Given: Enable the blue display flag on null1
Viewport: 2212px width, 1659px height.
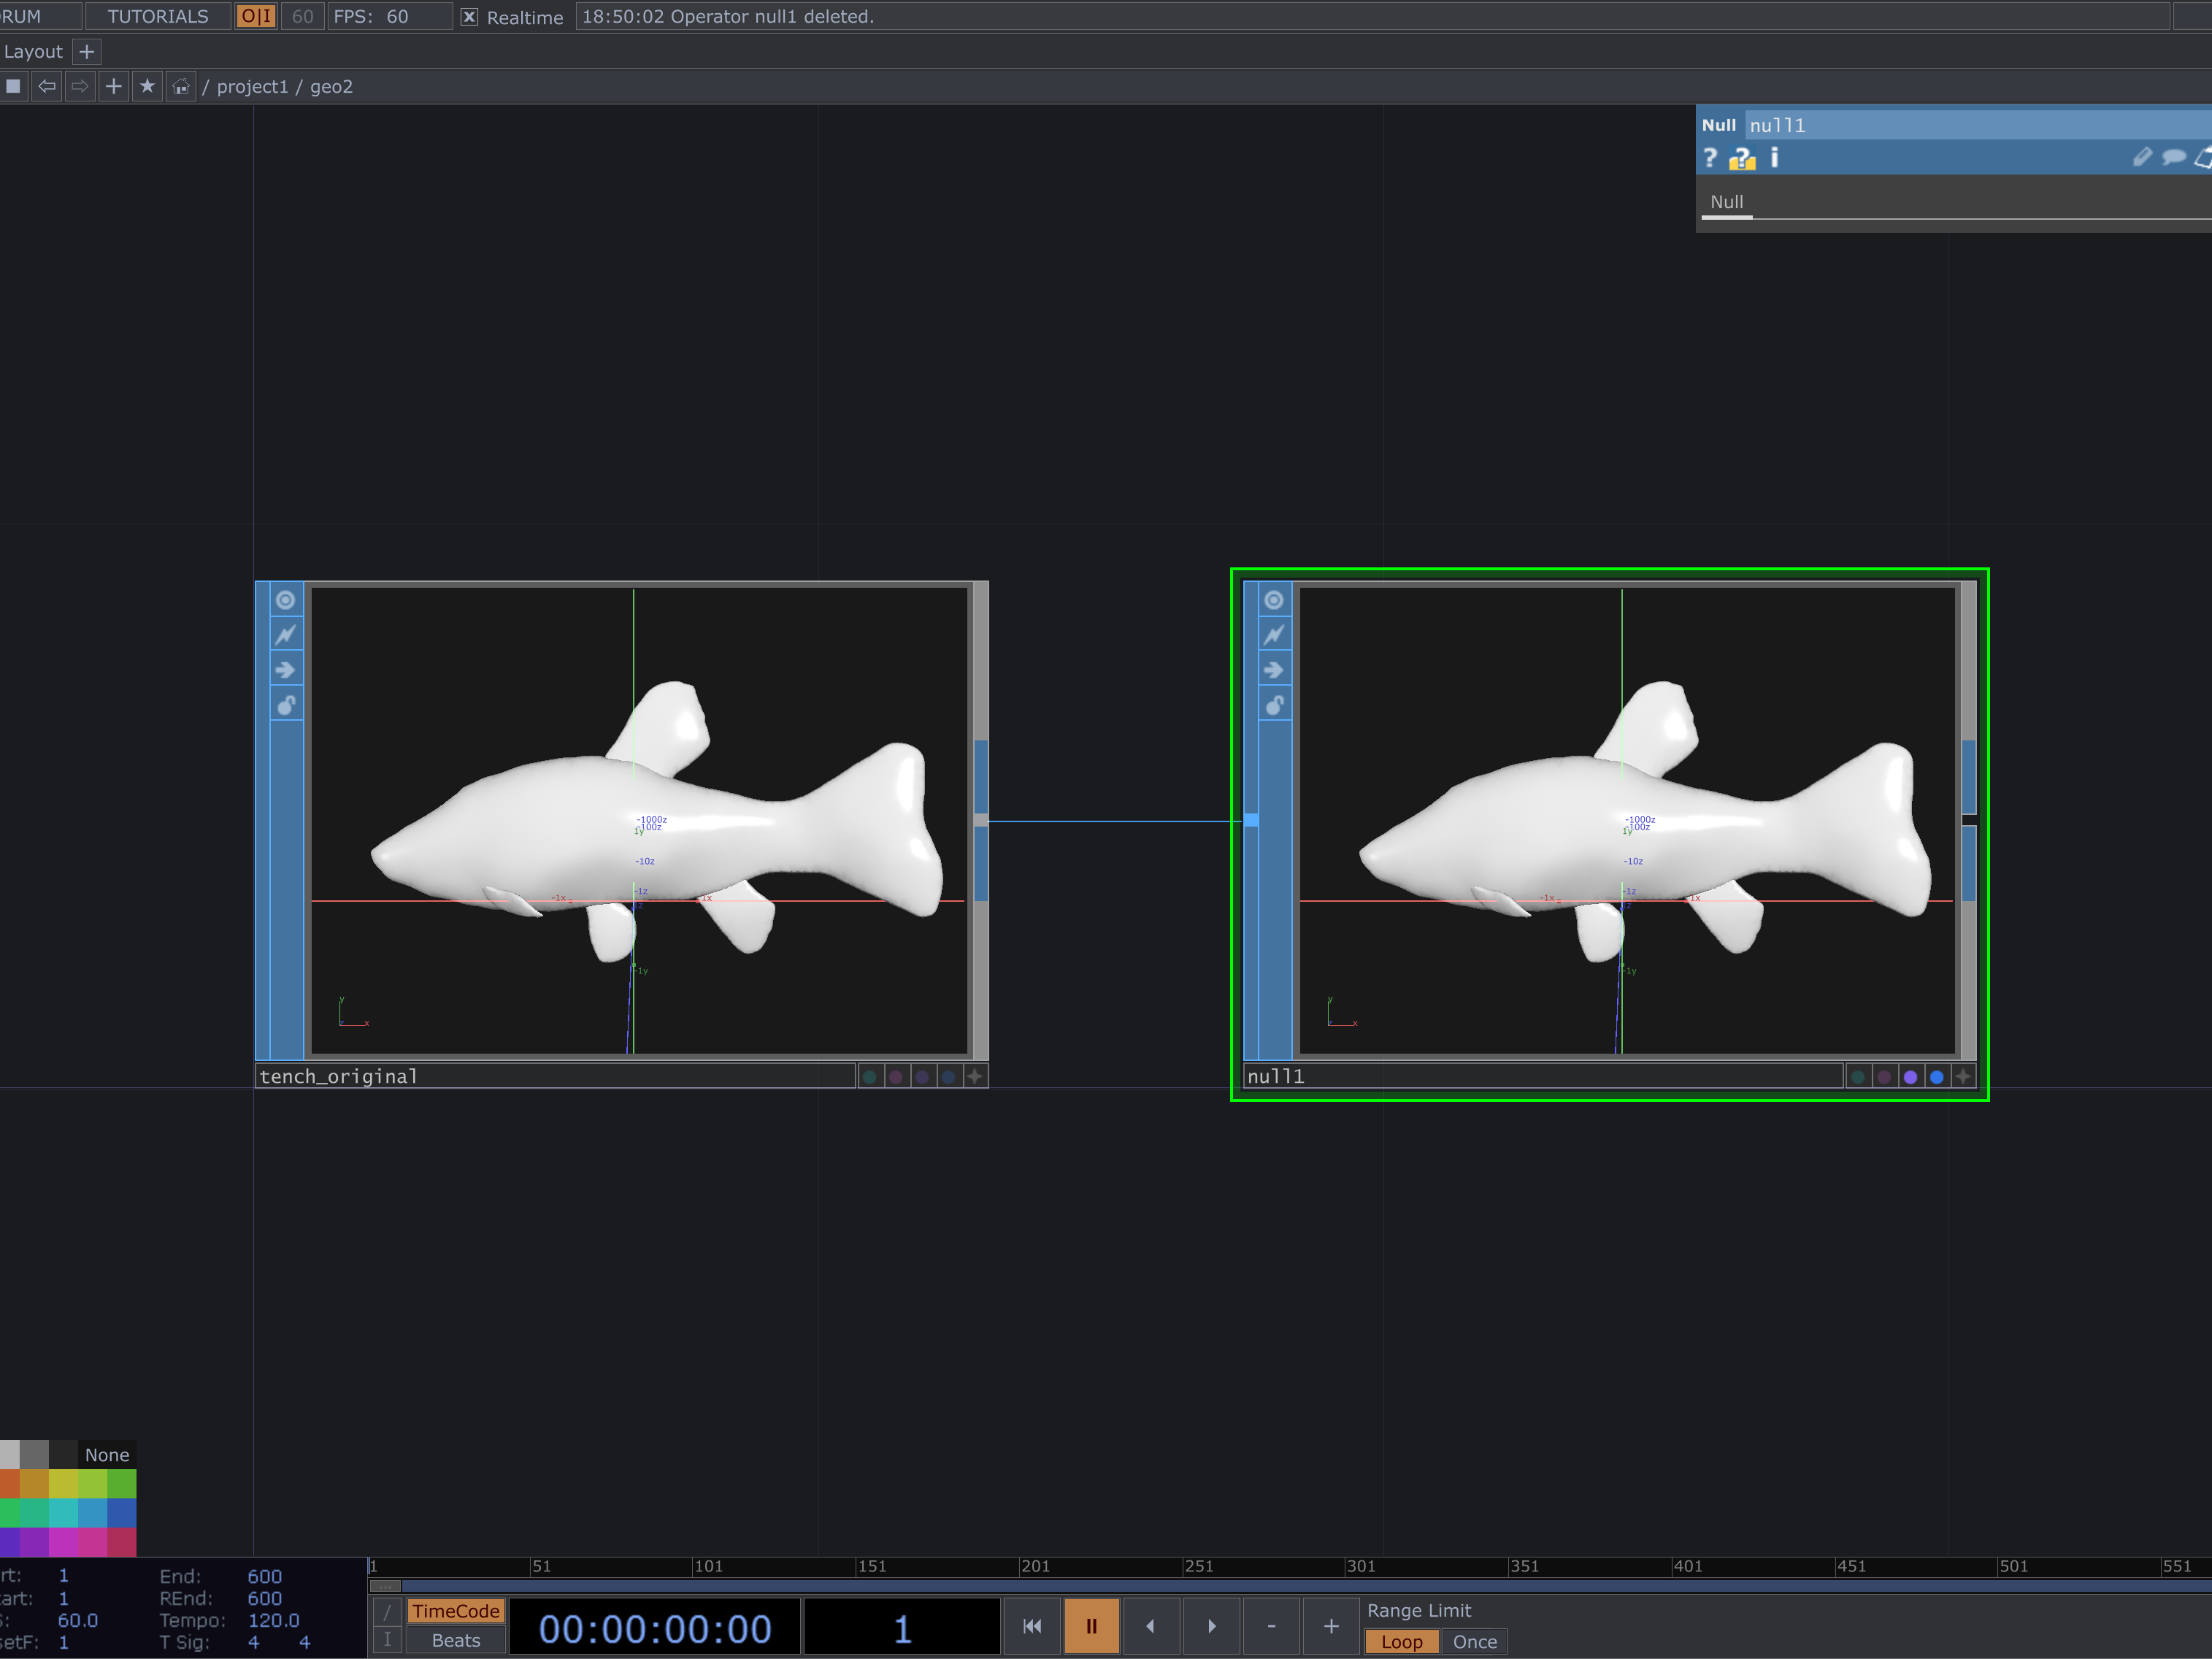Looking at the screenshot, I should point(1937,1077).
